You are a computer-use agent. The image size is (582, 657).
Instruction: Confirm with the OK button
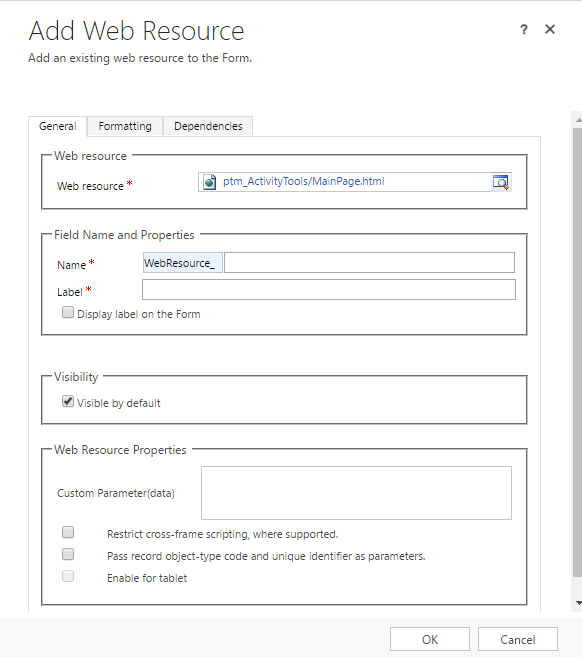click(x=430, y=639)
